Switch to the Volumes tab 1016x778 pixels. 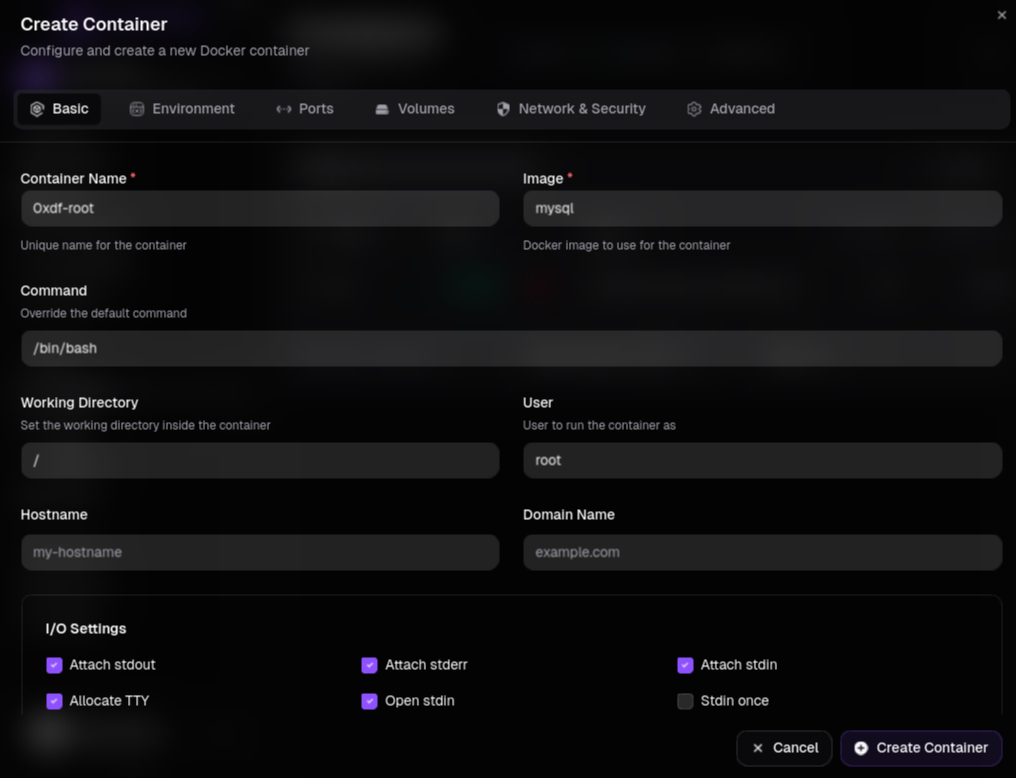(415, 109)
